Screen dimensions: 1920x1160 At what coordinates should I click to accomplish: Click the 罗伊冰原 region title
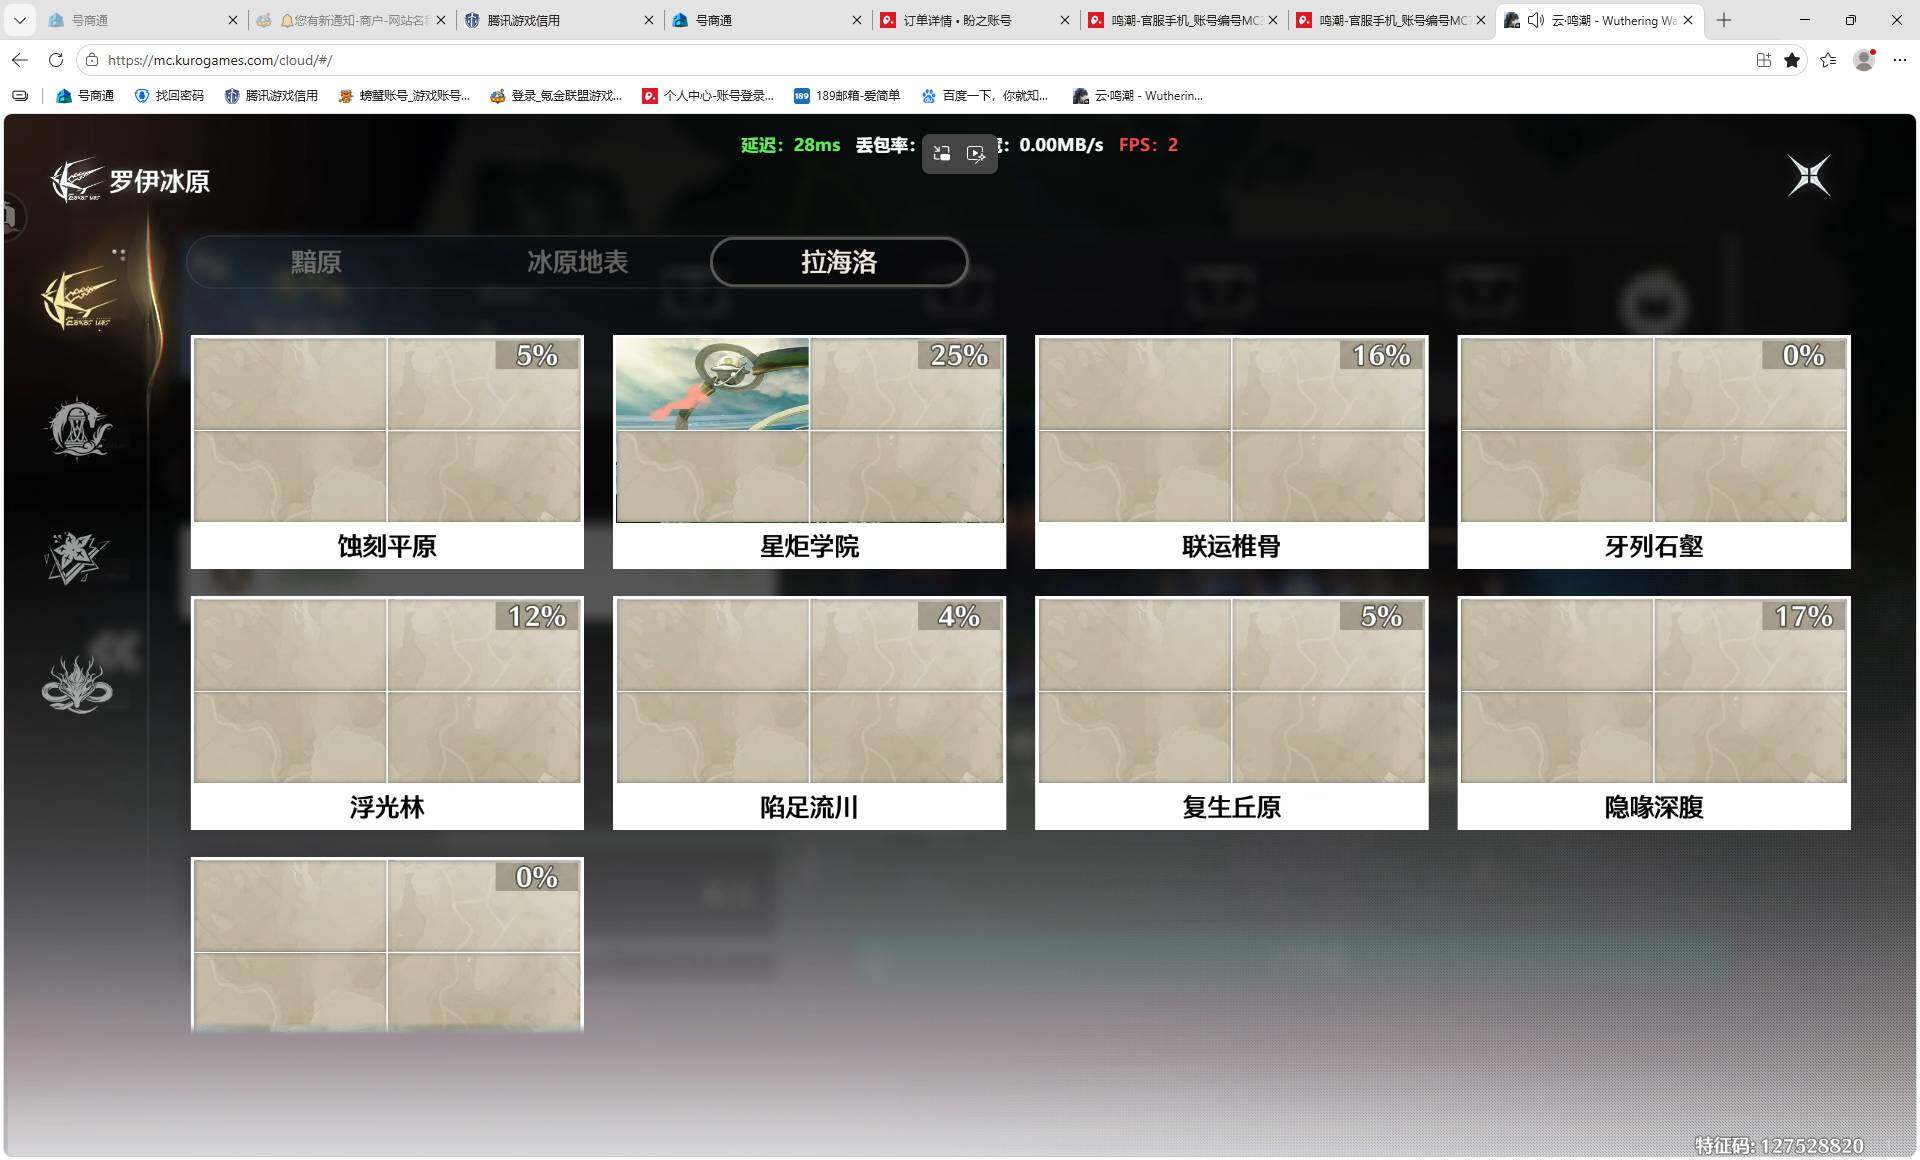tap(159, 181)
